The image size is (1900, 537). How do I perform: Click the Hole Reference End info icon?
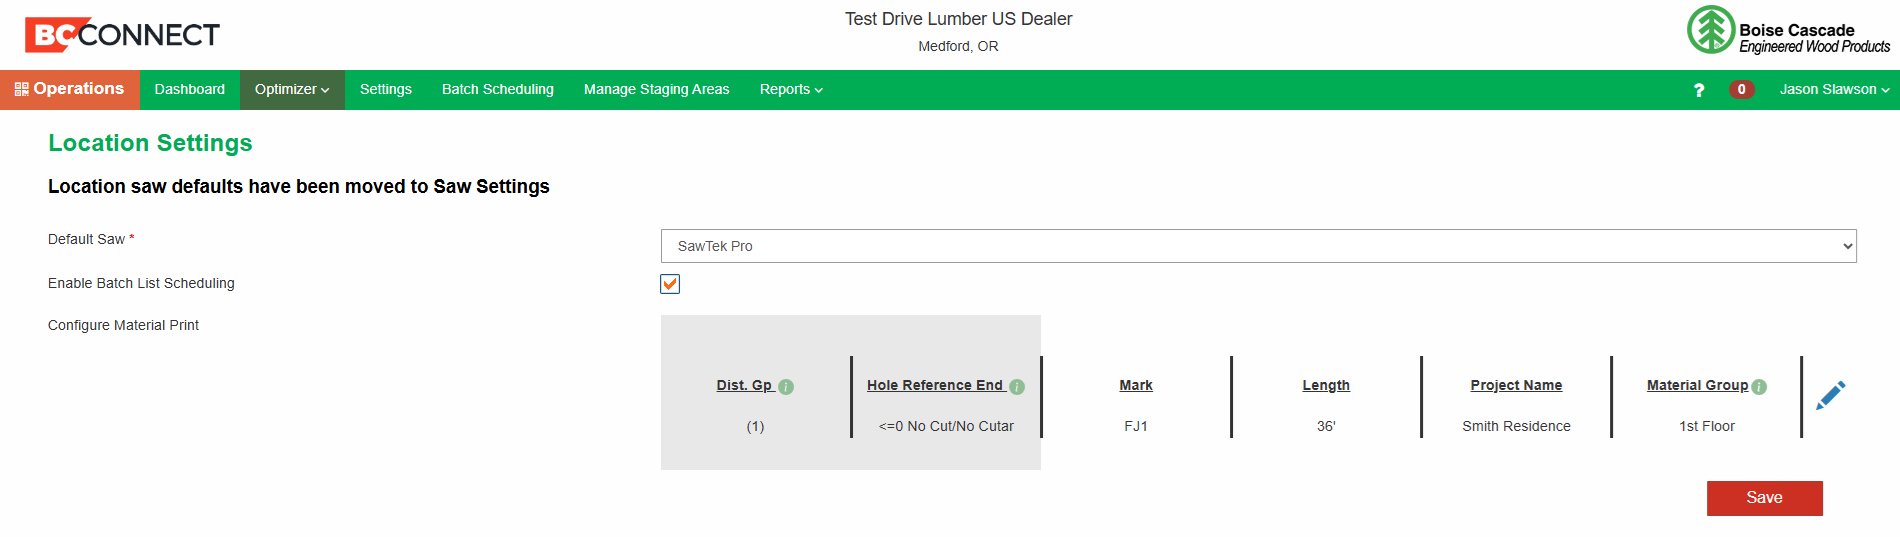(1017, 387)
